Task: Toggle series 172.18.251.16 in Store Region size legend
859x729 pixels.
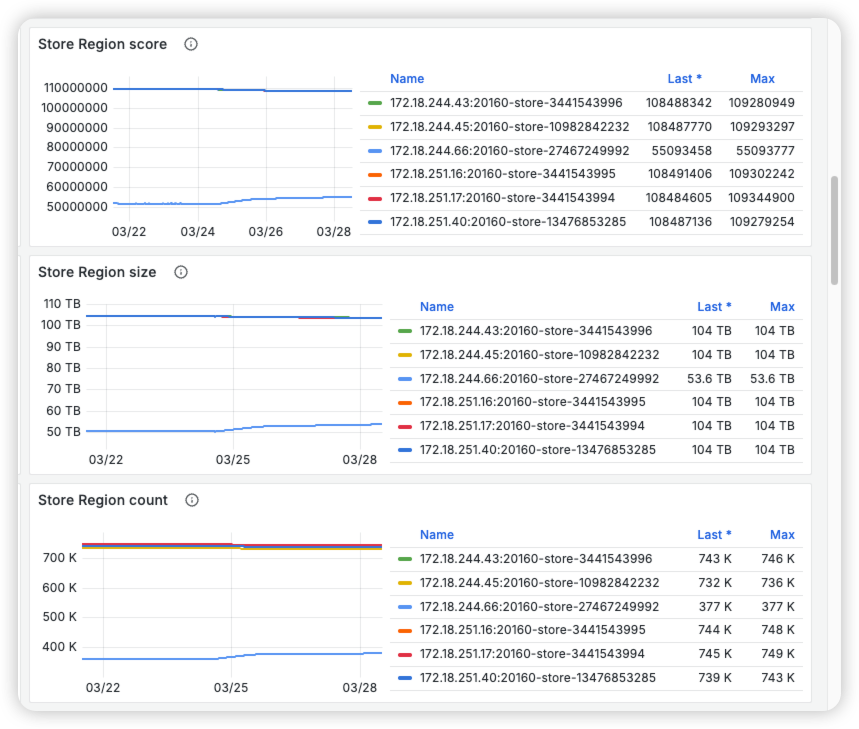Action: [x=532, y=402]
